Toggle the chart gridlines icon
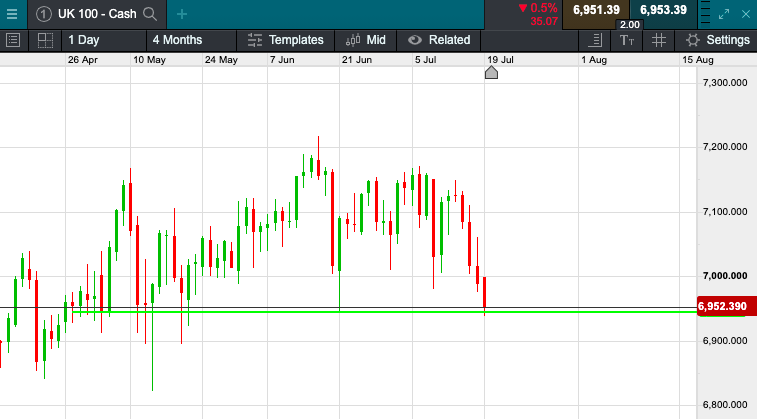Image resolution: width=757 pixels, height=419 pixels. coord(658,40)
